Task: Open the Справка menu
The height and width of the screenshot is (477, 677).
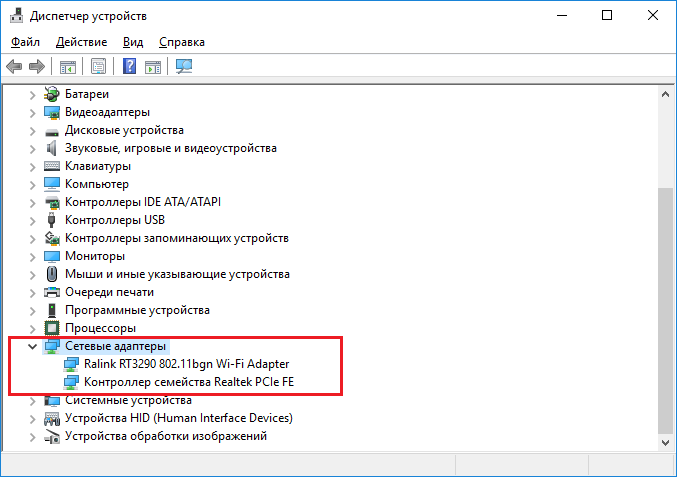Action: [x=182, y=42]
